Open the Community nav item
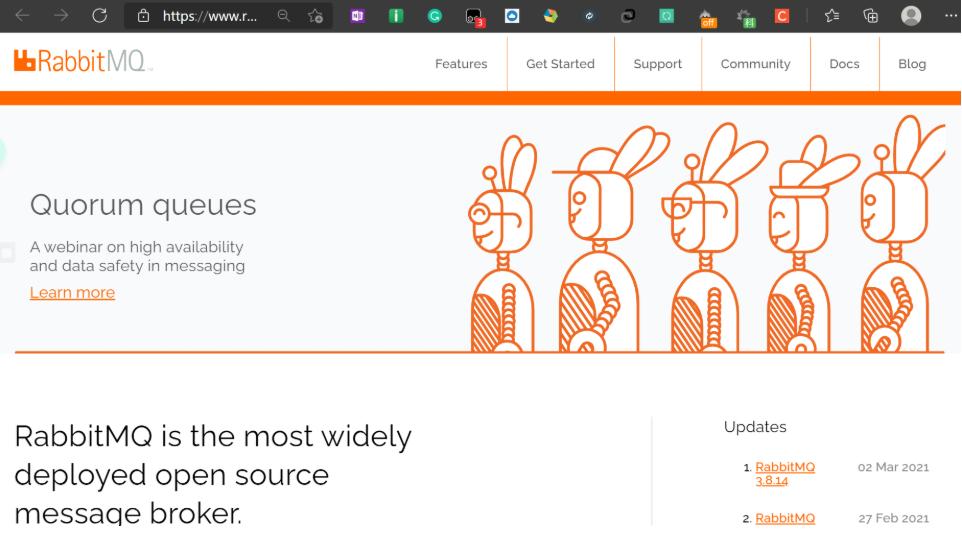This screenshot has width=962, height=556. (x=755, y=64)
